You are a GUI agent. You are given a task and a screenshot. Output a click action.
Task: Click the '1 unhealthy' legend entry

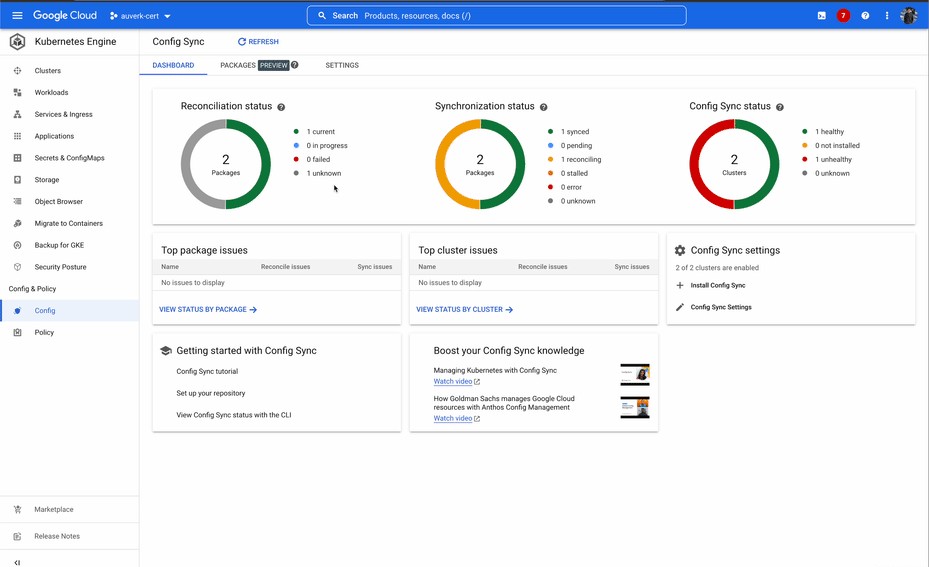point(827,159)
